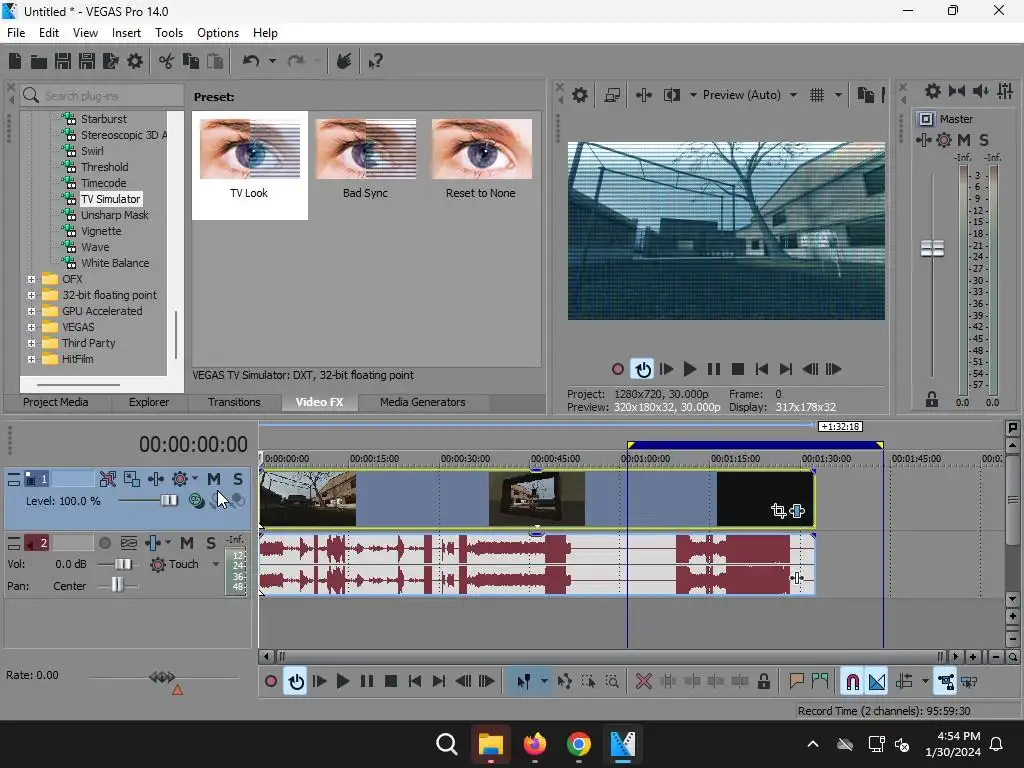Open the Insert menu
Image resolution: width=1024 pixels, height=768 pixels.
point(126,33)
